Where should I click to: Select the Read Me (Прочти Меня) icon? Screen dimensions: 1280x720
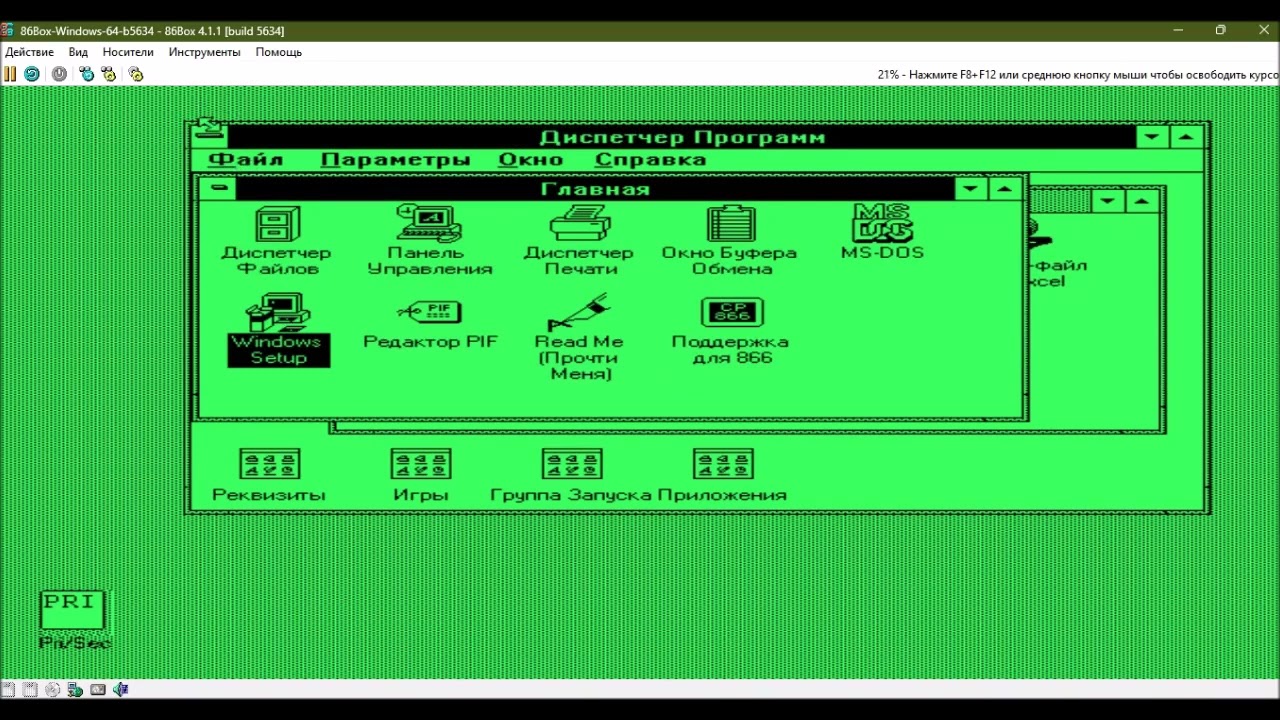click(580, 338)
